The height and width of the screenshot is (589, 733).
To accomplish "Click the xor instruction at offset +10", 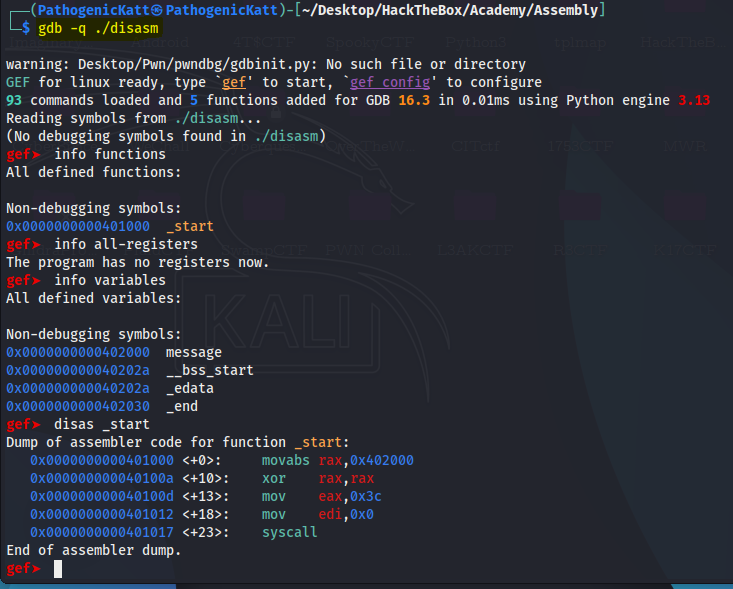I will click(x=273, y=478).
